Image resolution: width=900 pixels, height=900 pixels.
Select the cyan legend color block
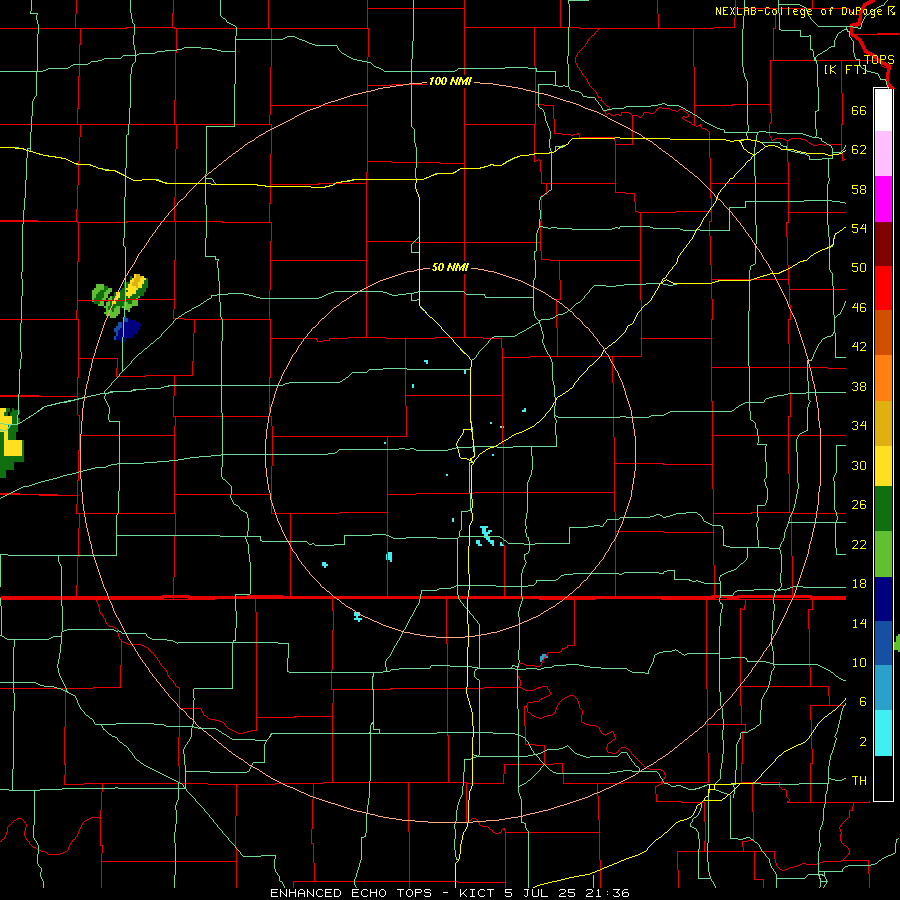883,733
